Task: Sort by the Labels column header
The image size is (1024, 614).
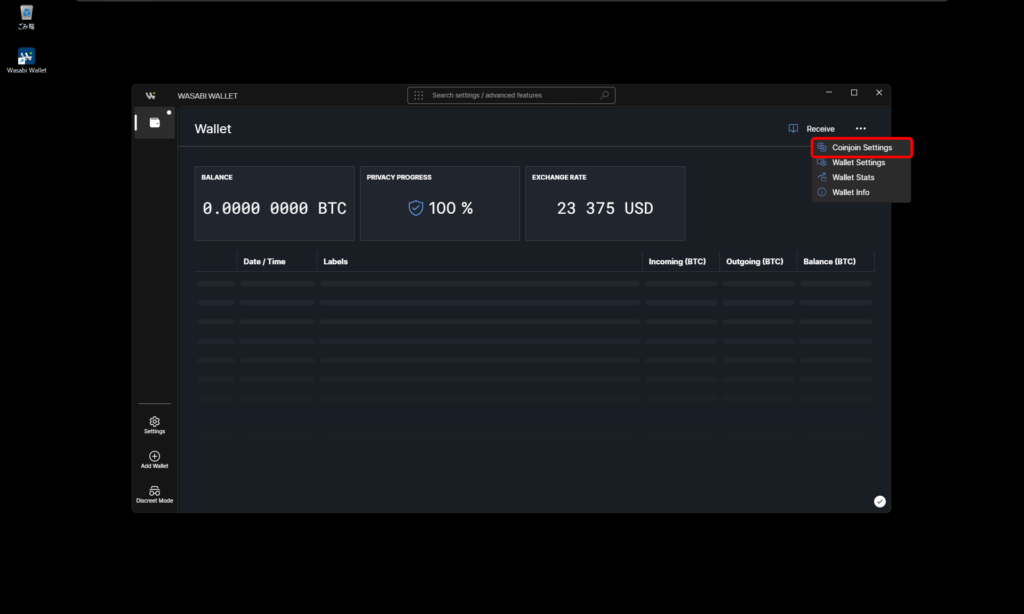Action: pyautogui.click(x=336, y=262)
